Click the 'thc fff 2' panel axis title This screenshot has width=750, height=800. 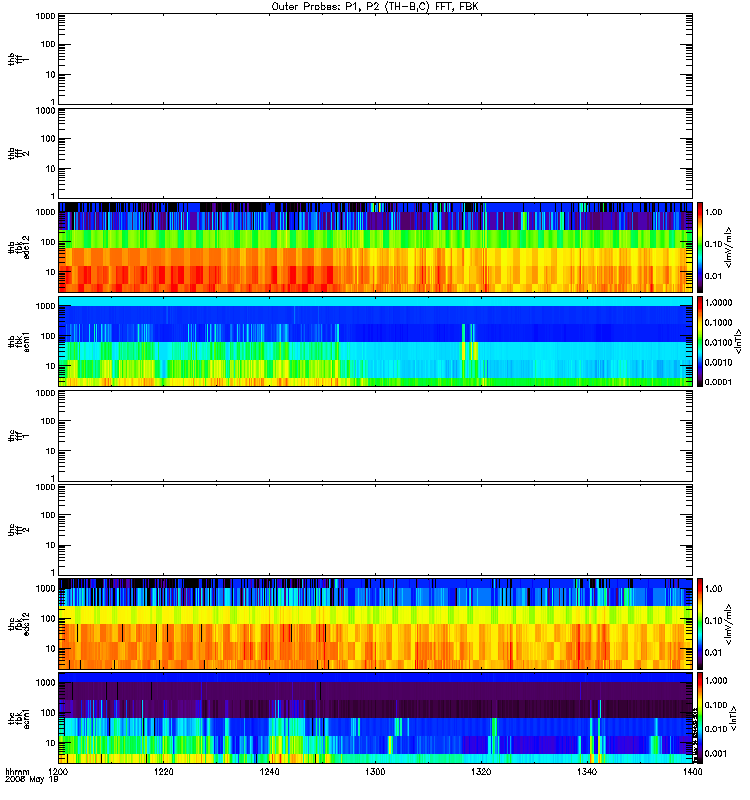[18, 530]
